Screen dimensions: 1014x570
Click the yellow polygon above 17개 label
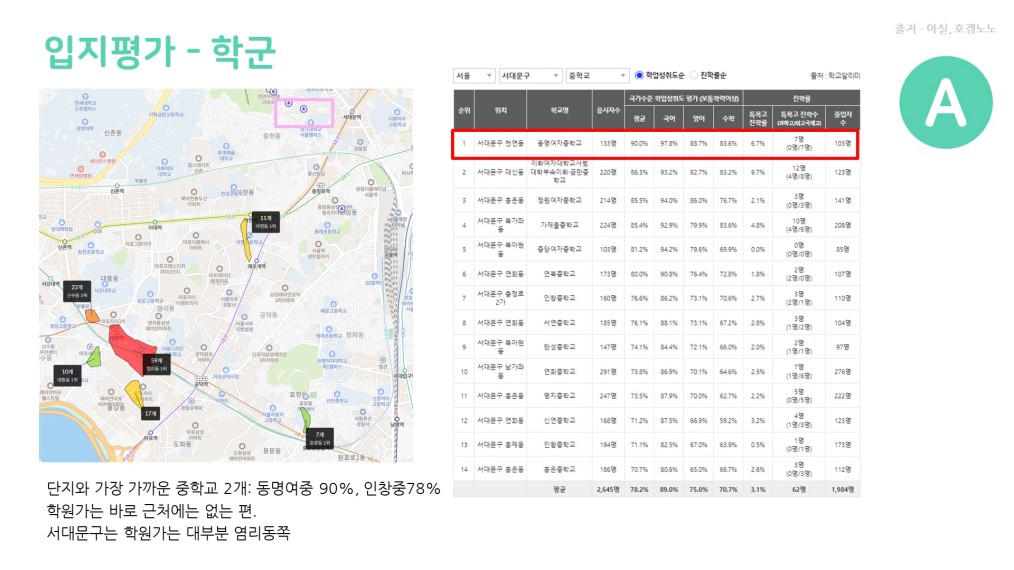[135, 393]
